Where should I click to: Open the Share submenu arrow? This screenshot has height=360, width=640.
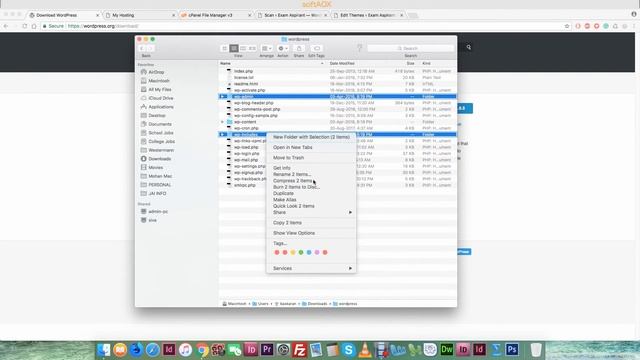[350, 213]
